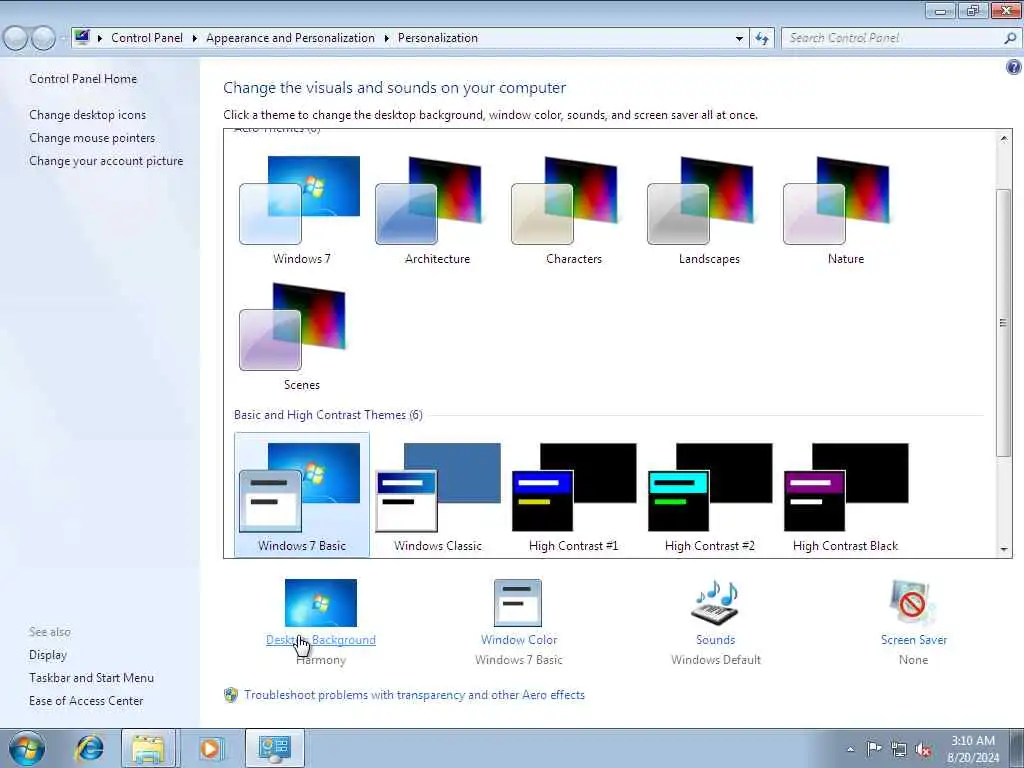Click the taskbar clock showing 3:10 AM

pos(973,749)
